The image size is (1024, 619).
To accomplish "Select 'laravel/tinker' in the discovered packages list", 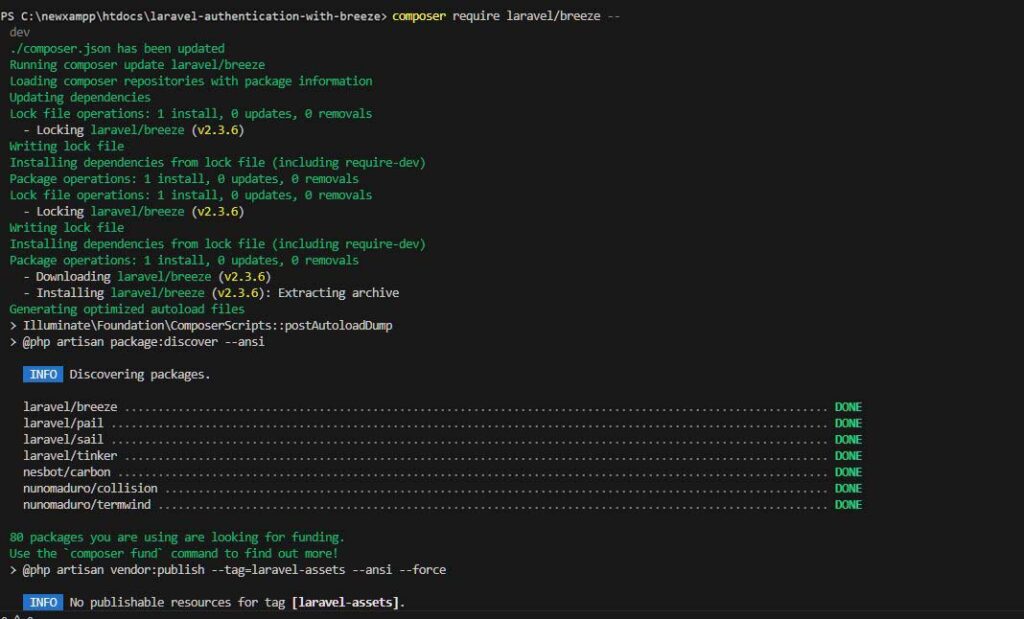I will click(x=70, y=456).
